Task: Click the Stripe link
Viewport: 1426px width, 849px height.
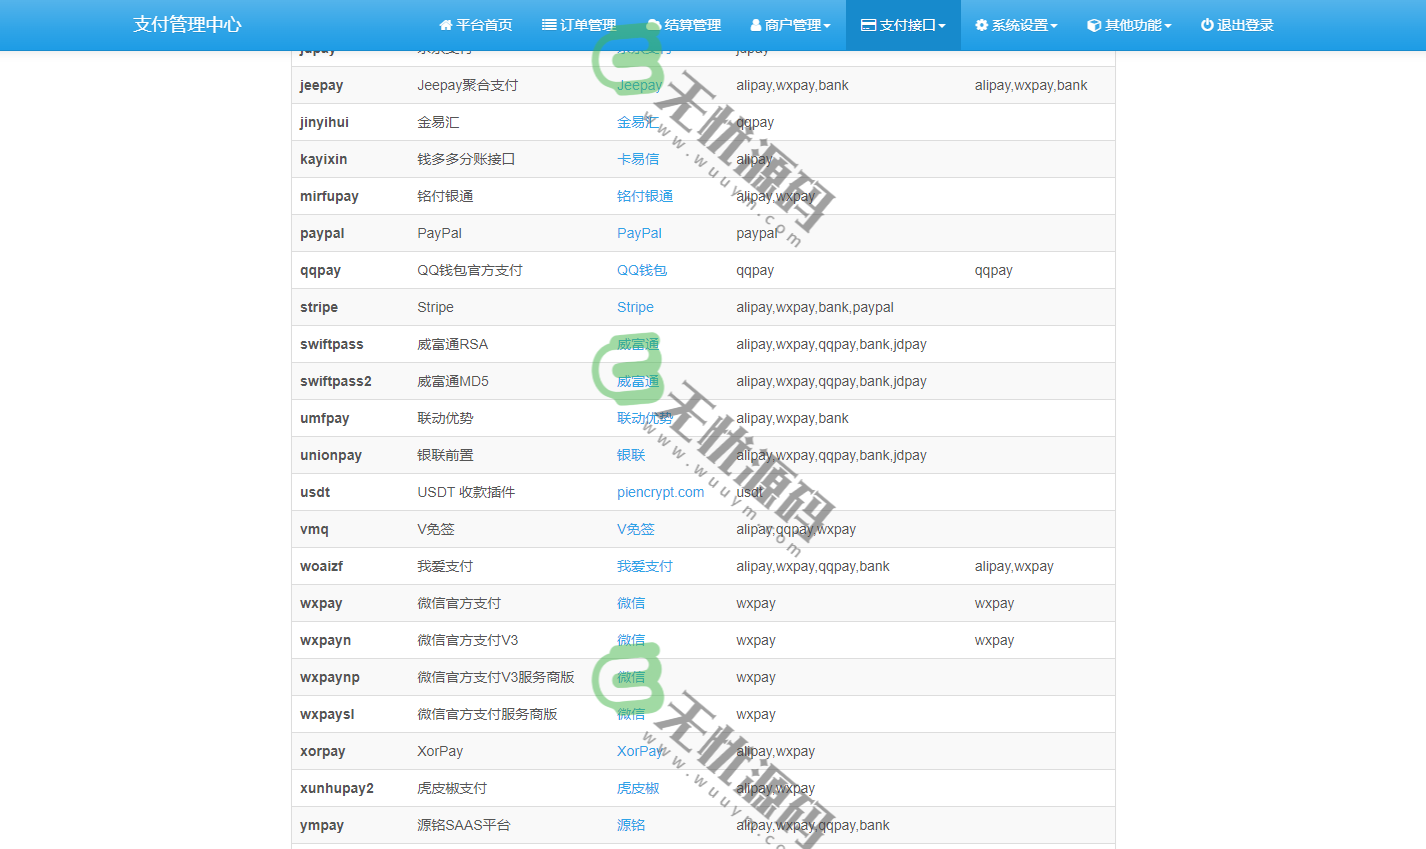Action: (x=635, y=307)
